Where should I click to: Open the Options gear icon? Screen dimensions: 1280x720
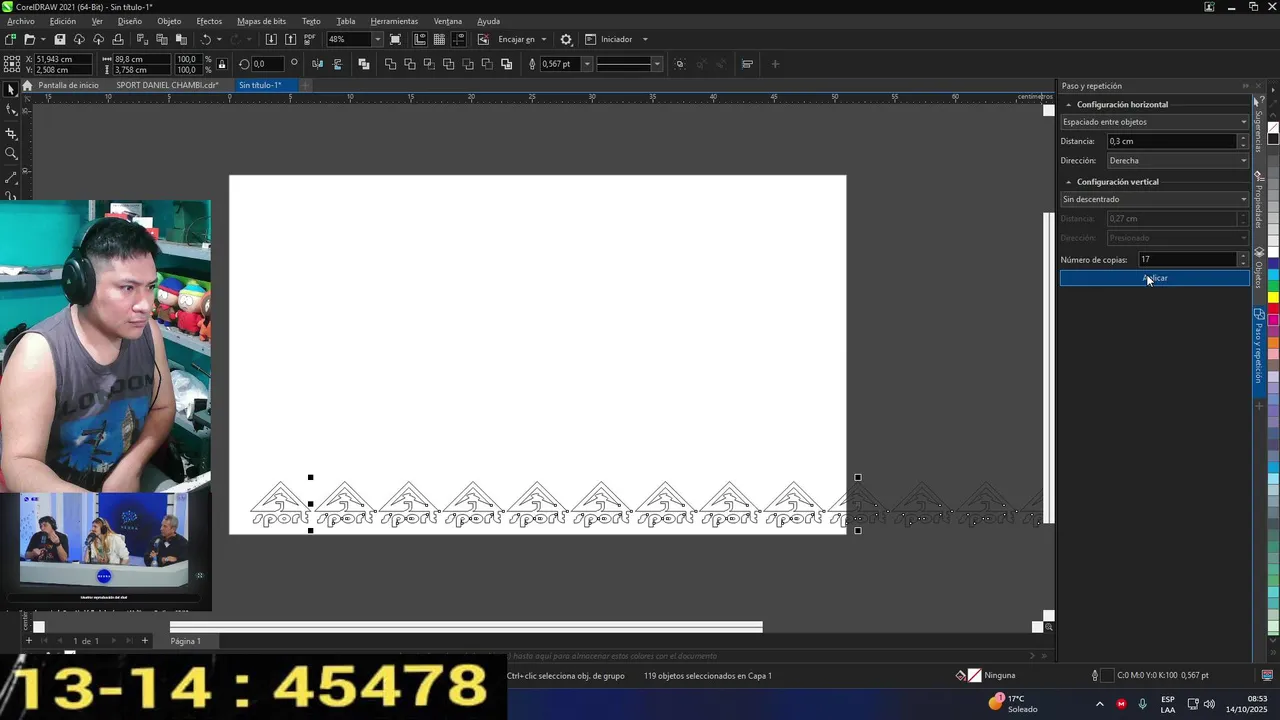click(x=566, y=39)
